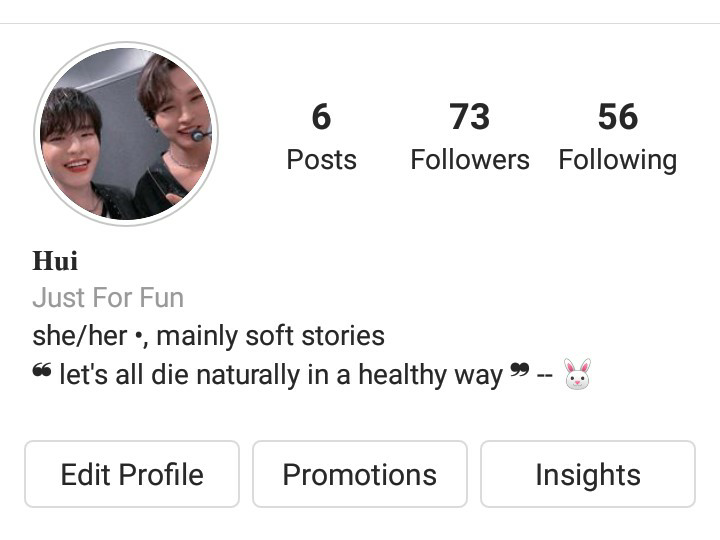Click the mainly soft stories text
This screenshot has height=540, width=720.
270,336
